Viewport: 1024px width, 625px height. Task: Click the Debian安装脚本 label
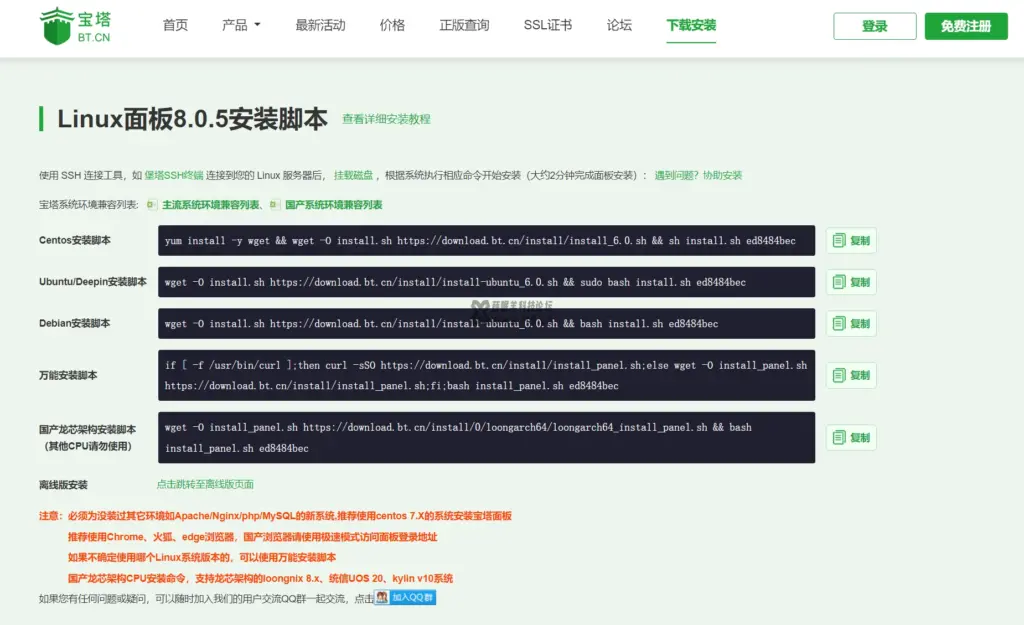[x=74, y=323]
